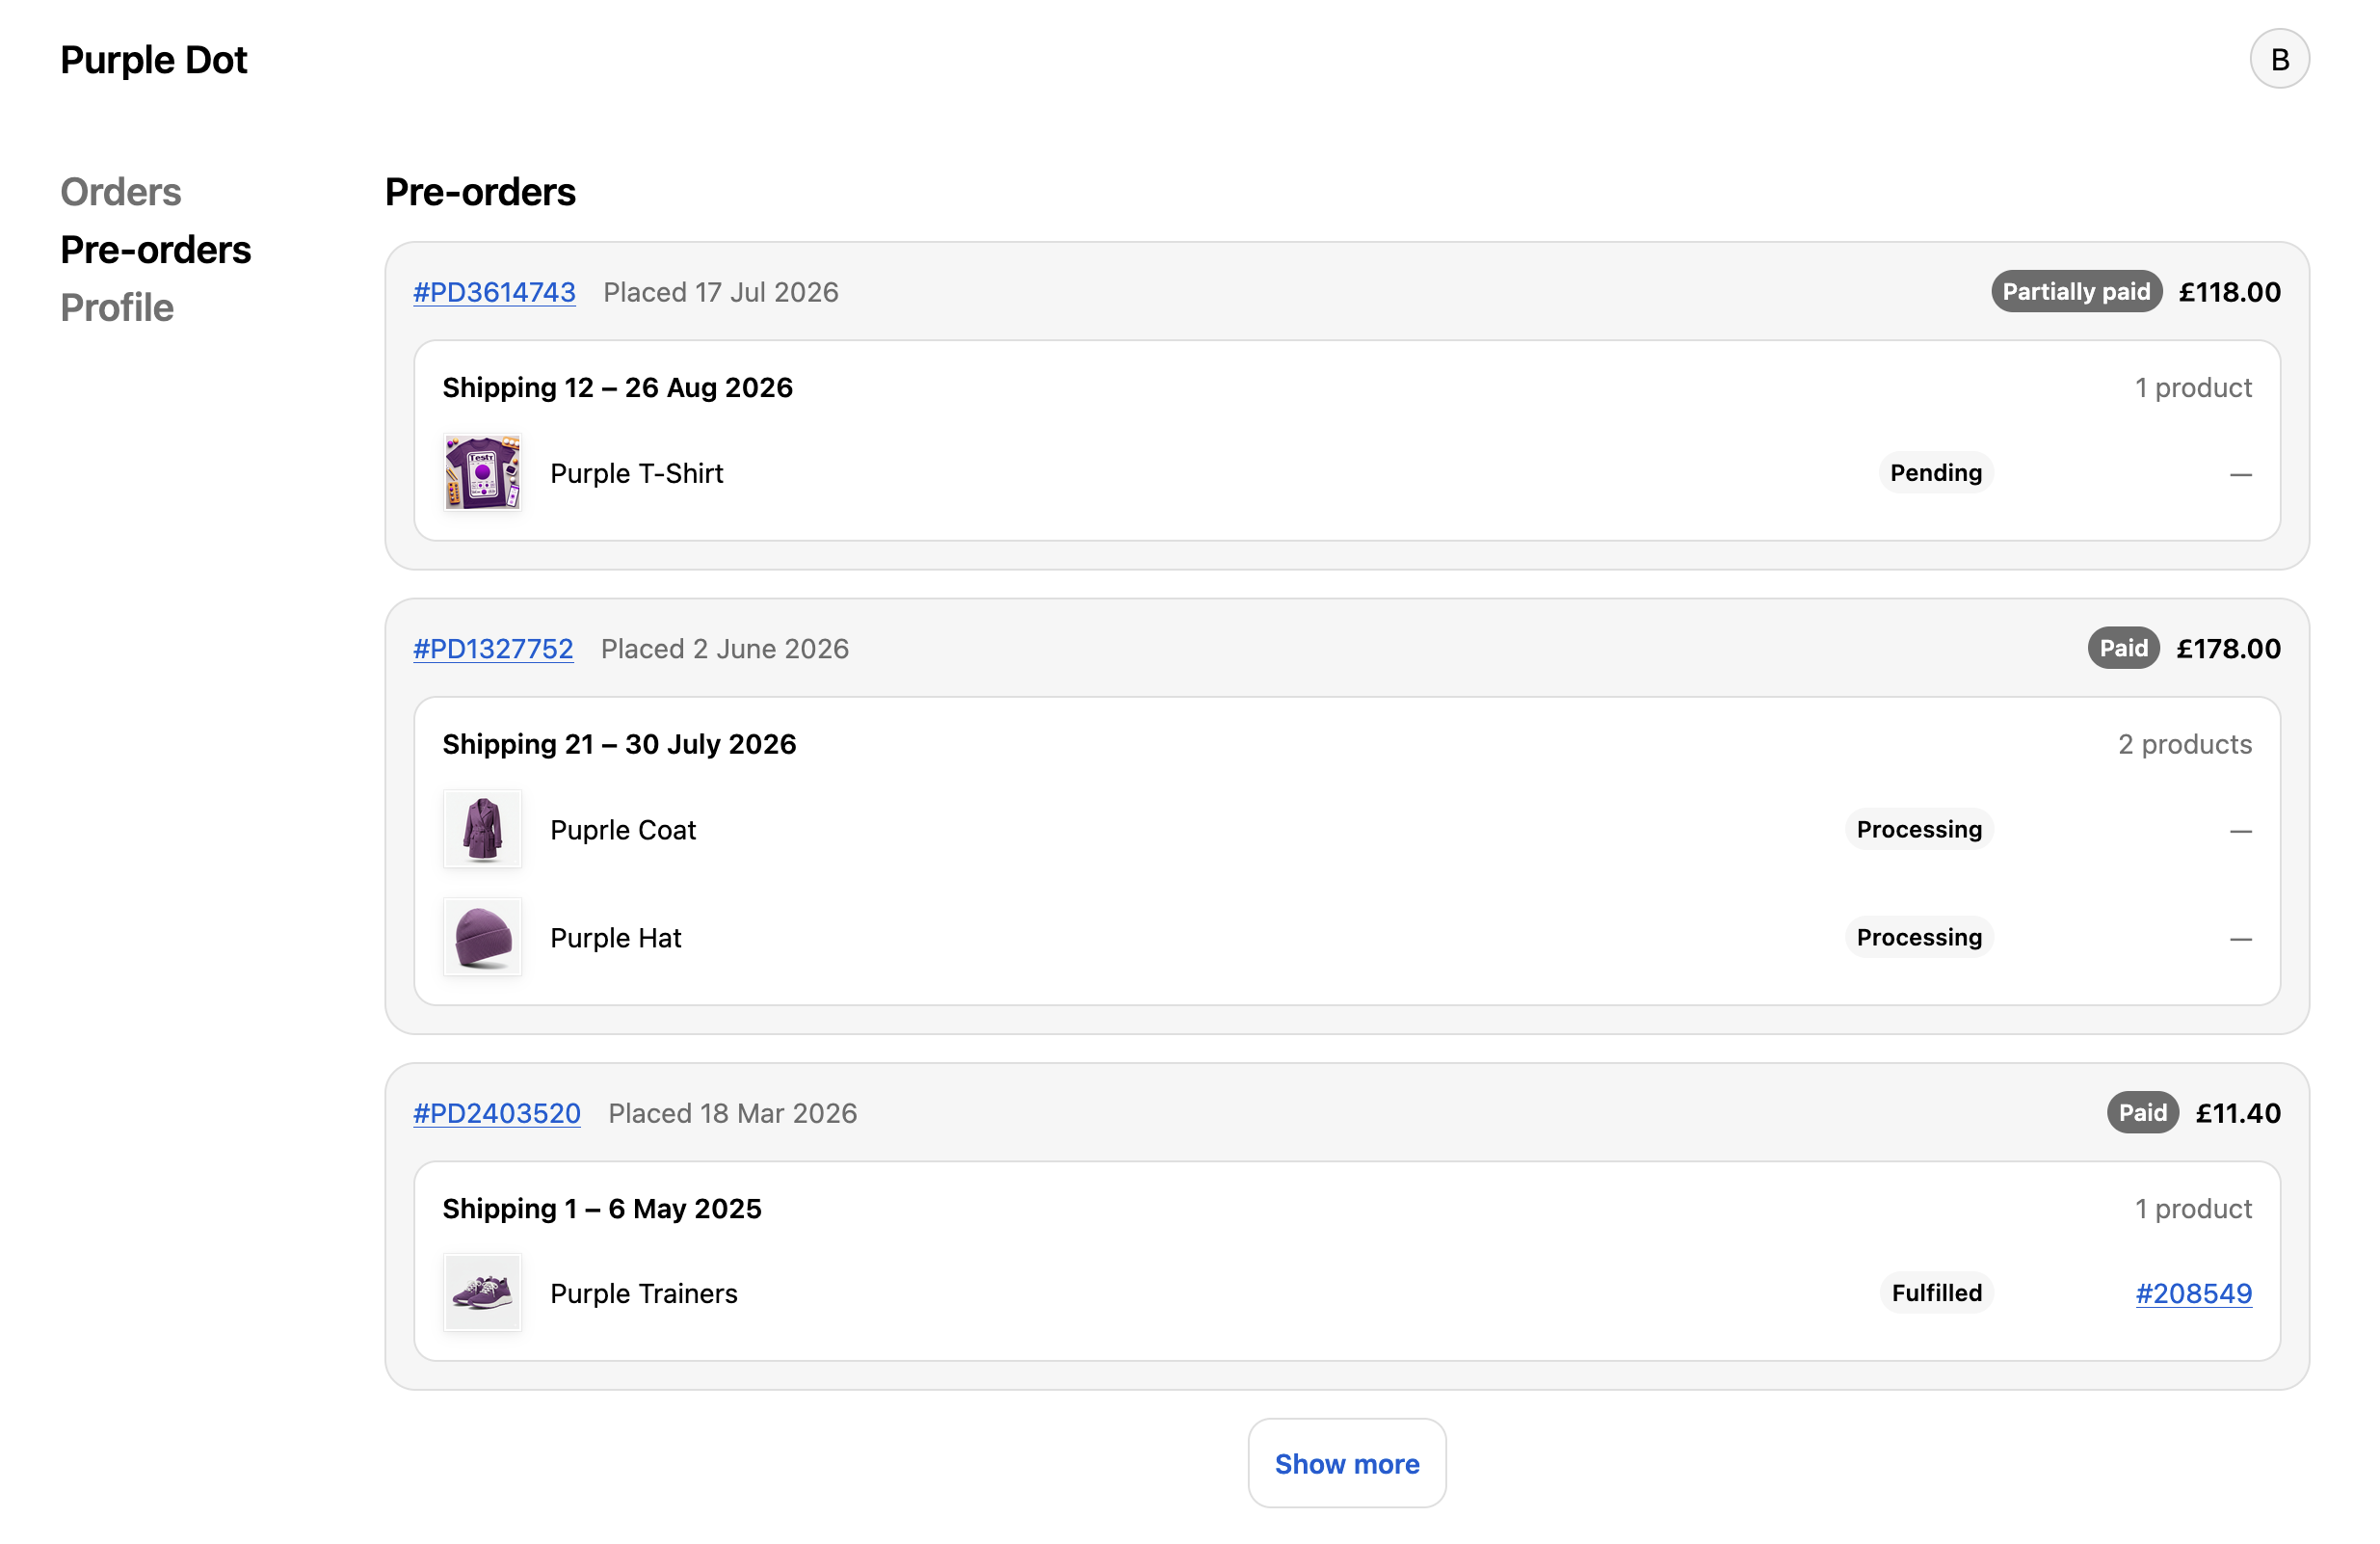Open the Profile page
The height and width of the screenshot is (1544, 2380).
pos(117,308)
